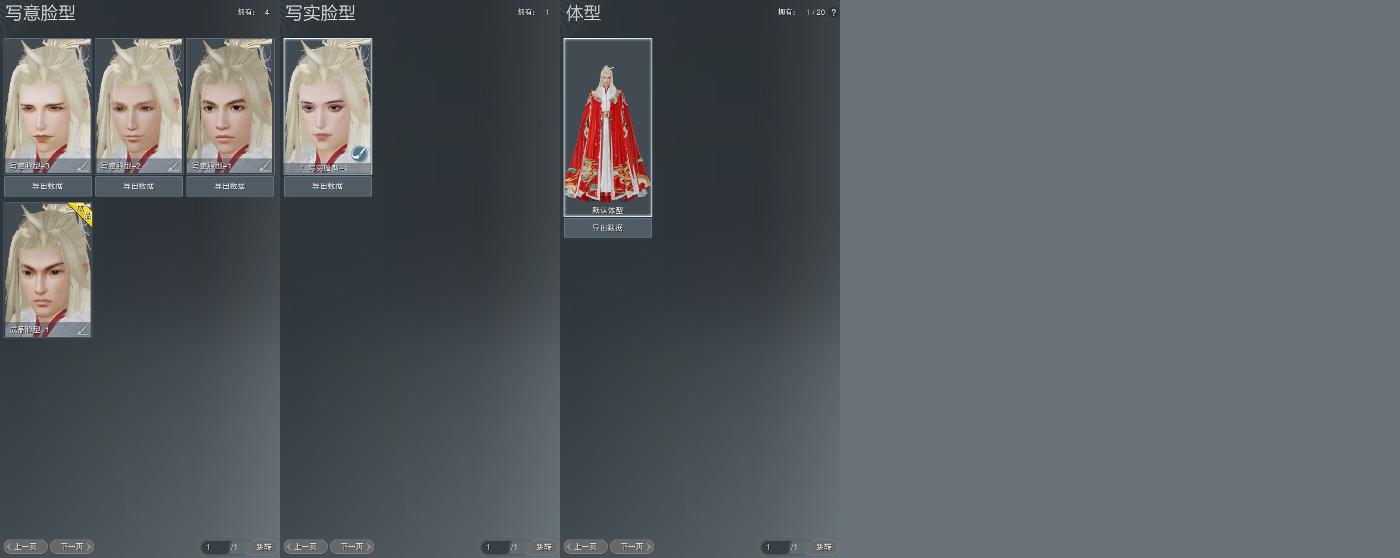
Task: Select the 写意脸型-3 face thumbnail
Action: point(47,106)
